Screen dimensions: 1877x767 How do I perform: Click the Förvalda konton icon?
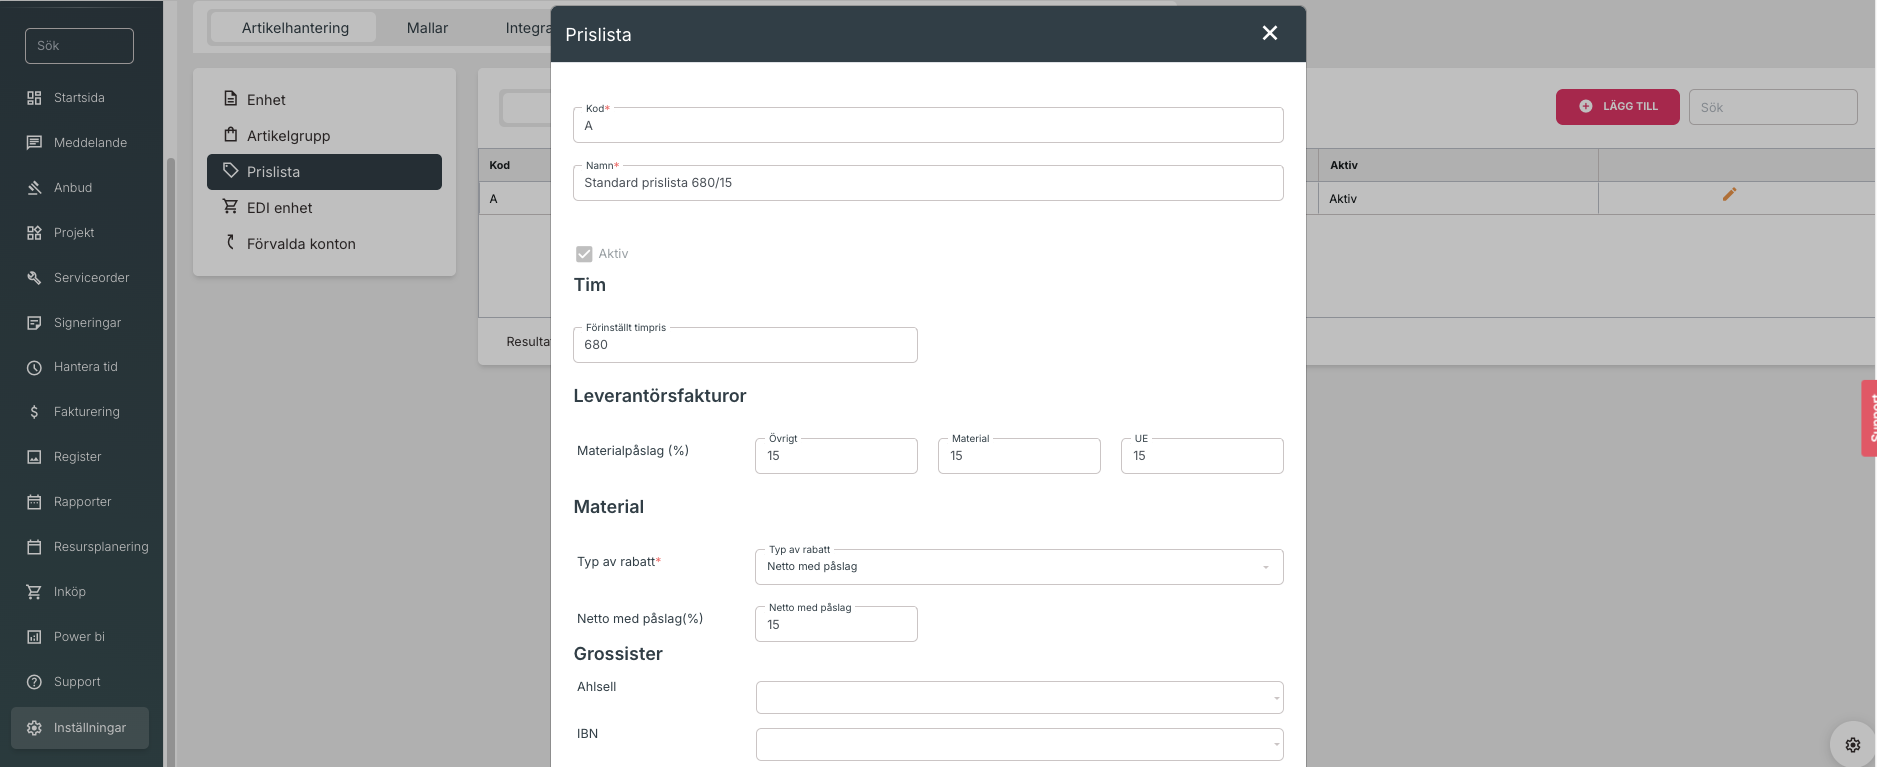point(231,242)
